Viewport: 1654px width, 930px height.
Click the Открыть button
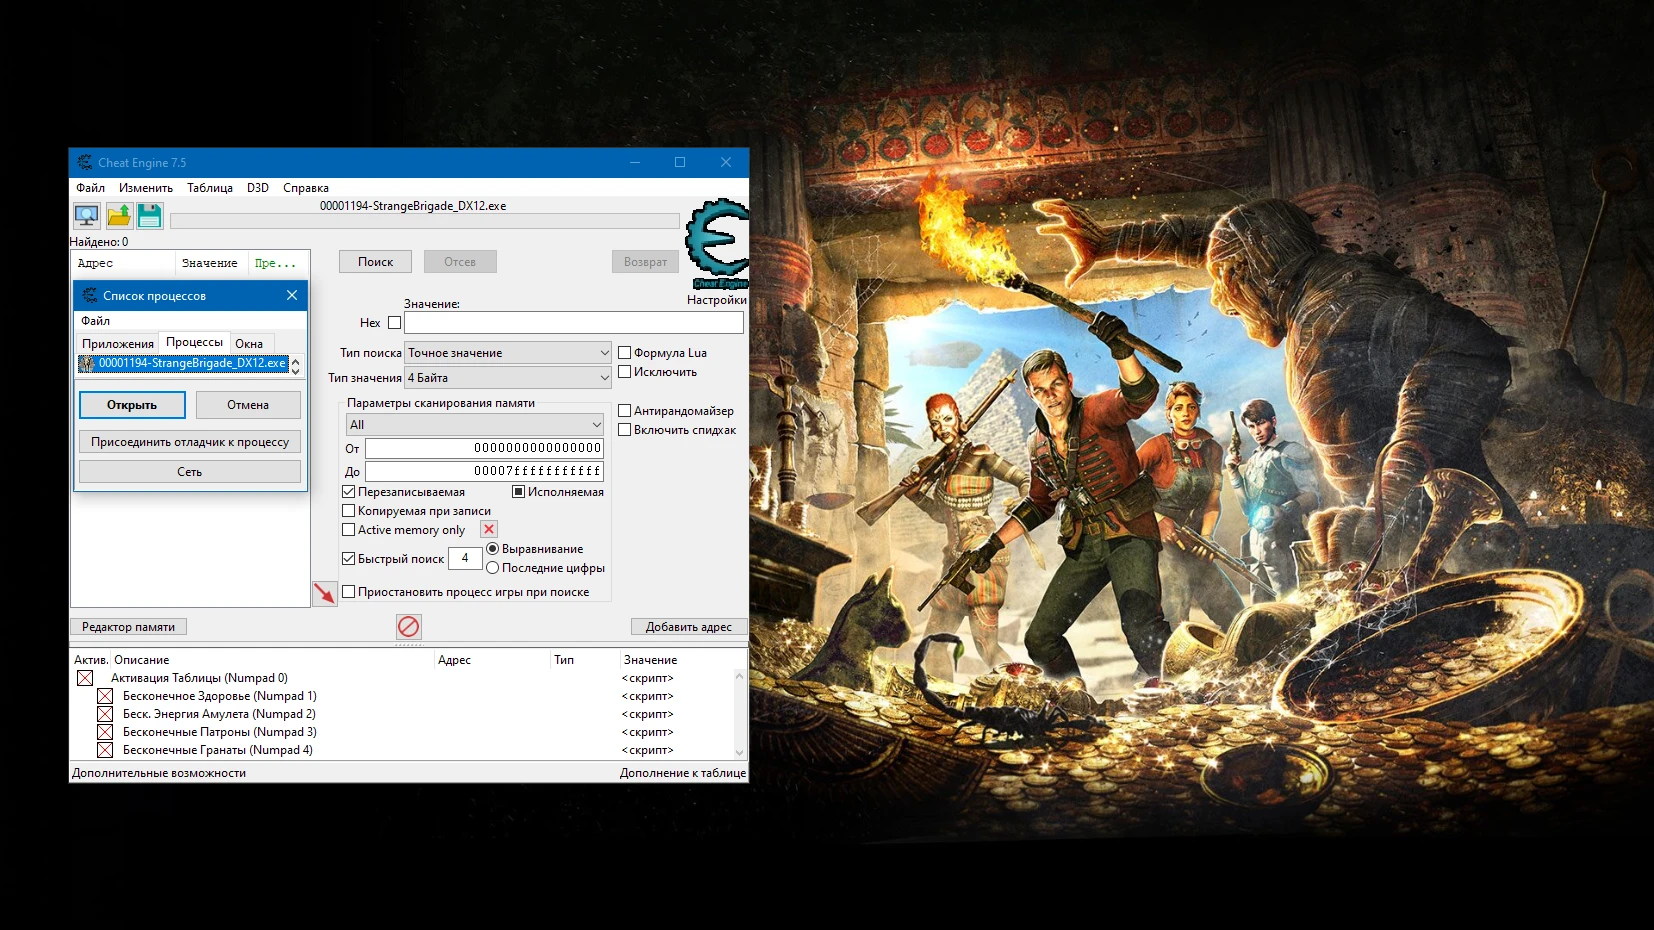pos(131,405)
